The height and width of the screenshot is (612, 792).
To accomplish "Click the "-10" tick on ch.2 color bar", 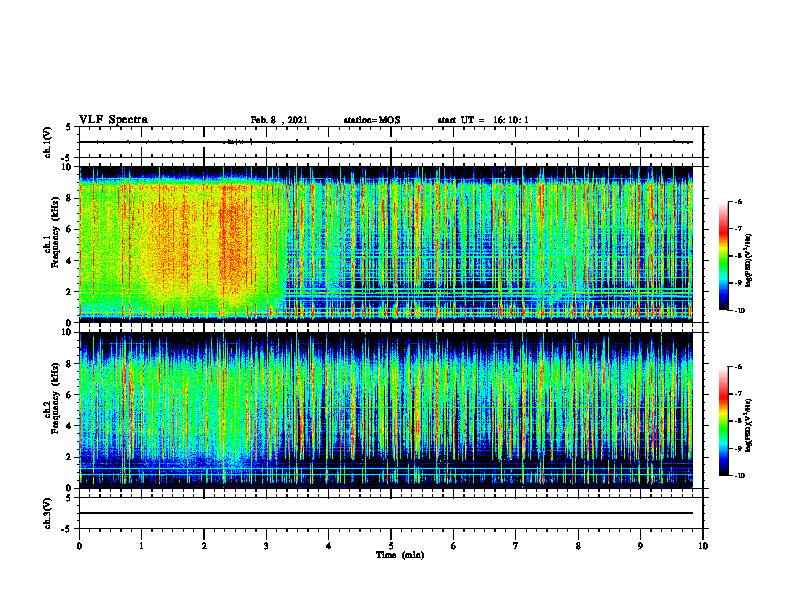I will click(739, 476).
